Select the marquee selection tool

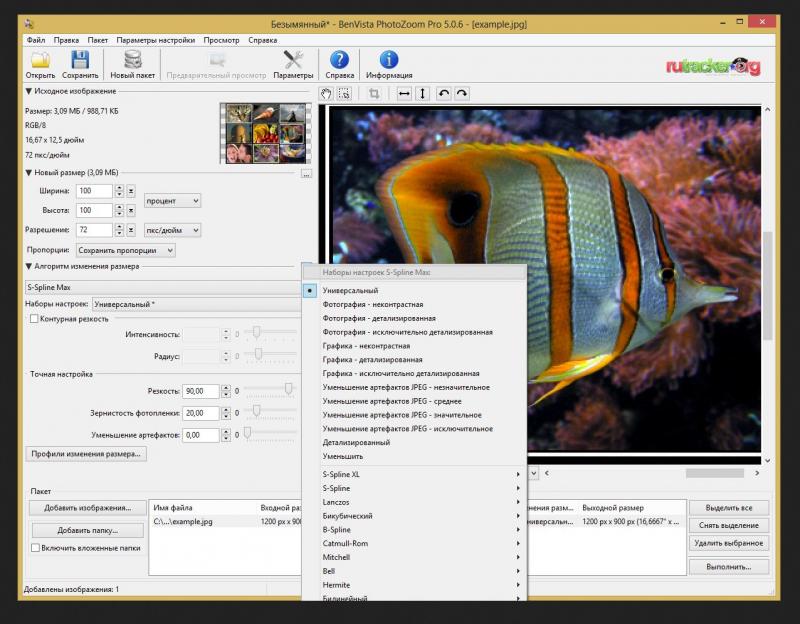coord(344,94)
